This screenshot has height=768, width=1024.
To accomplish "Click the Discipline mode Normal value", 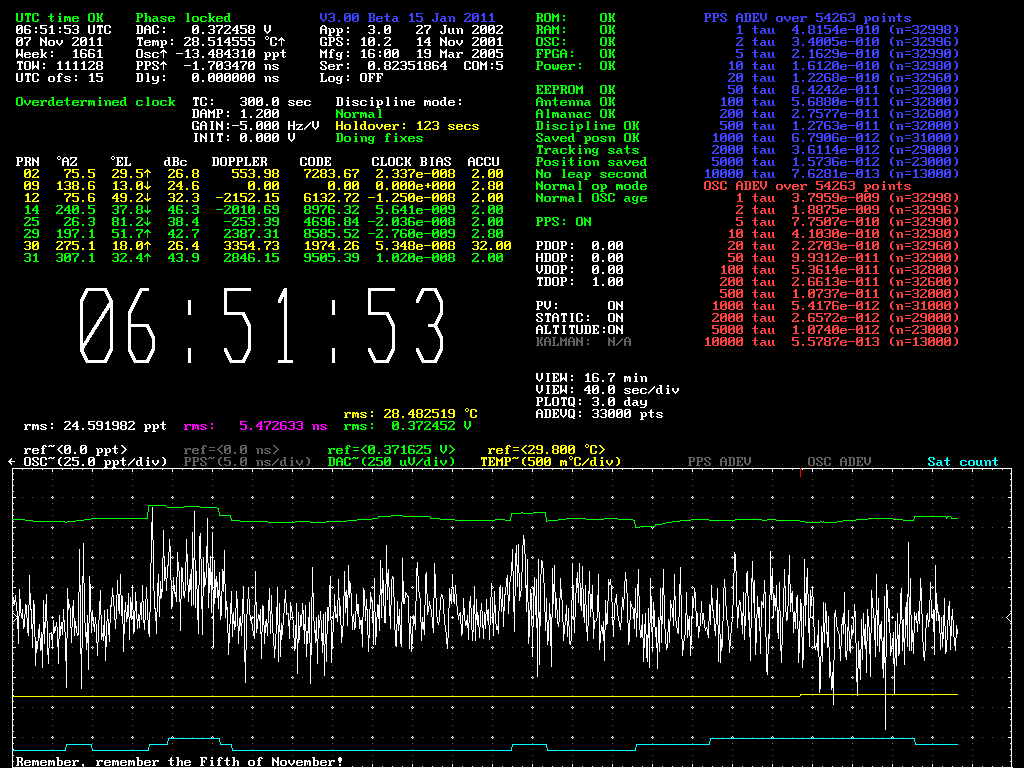I will pos(359,114).
